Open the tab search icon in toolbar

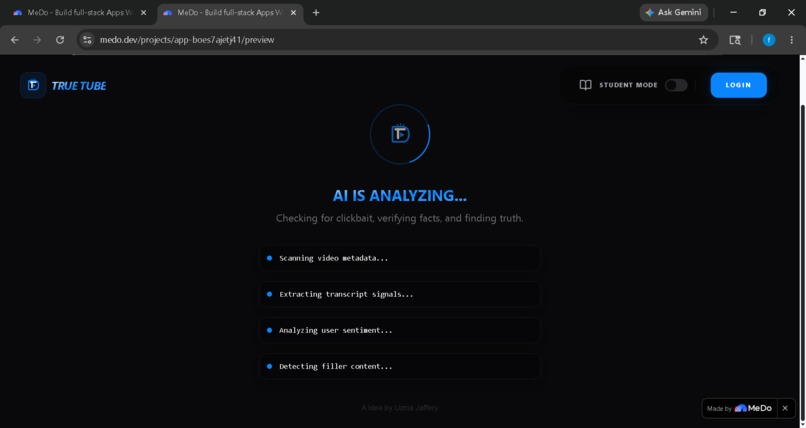pos(735,40)
